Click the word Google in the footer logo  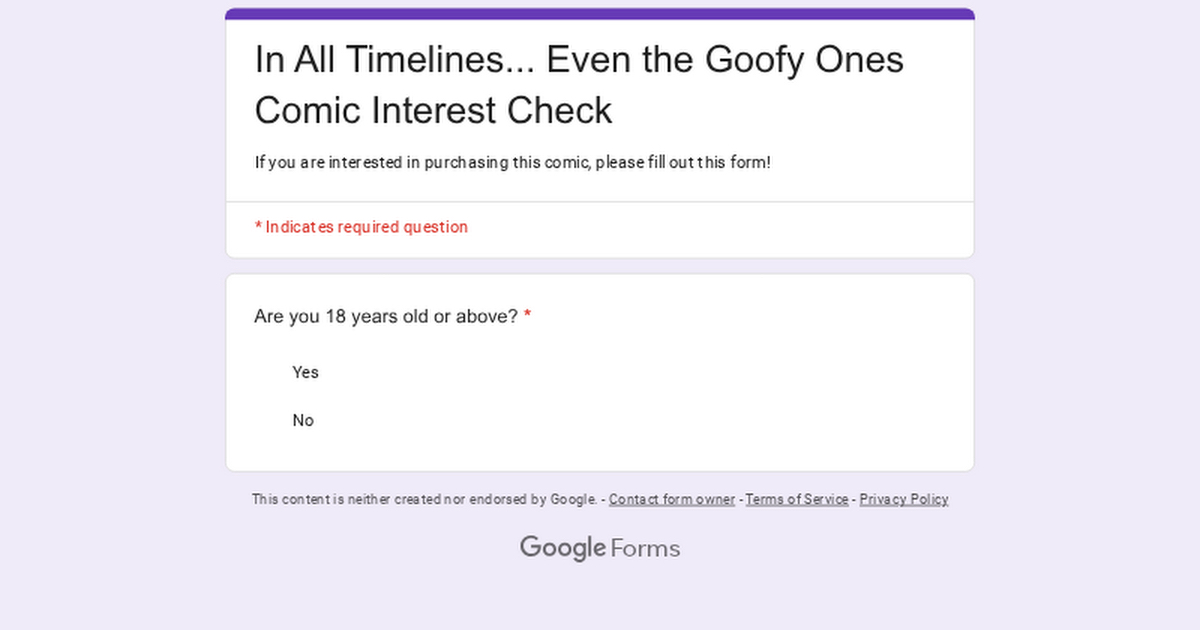click(562, 548)
